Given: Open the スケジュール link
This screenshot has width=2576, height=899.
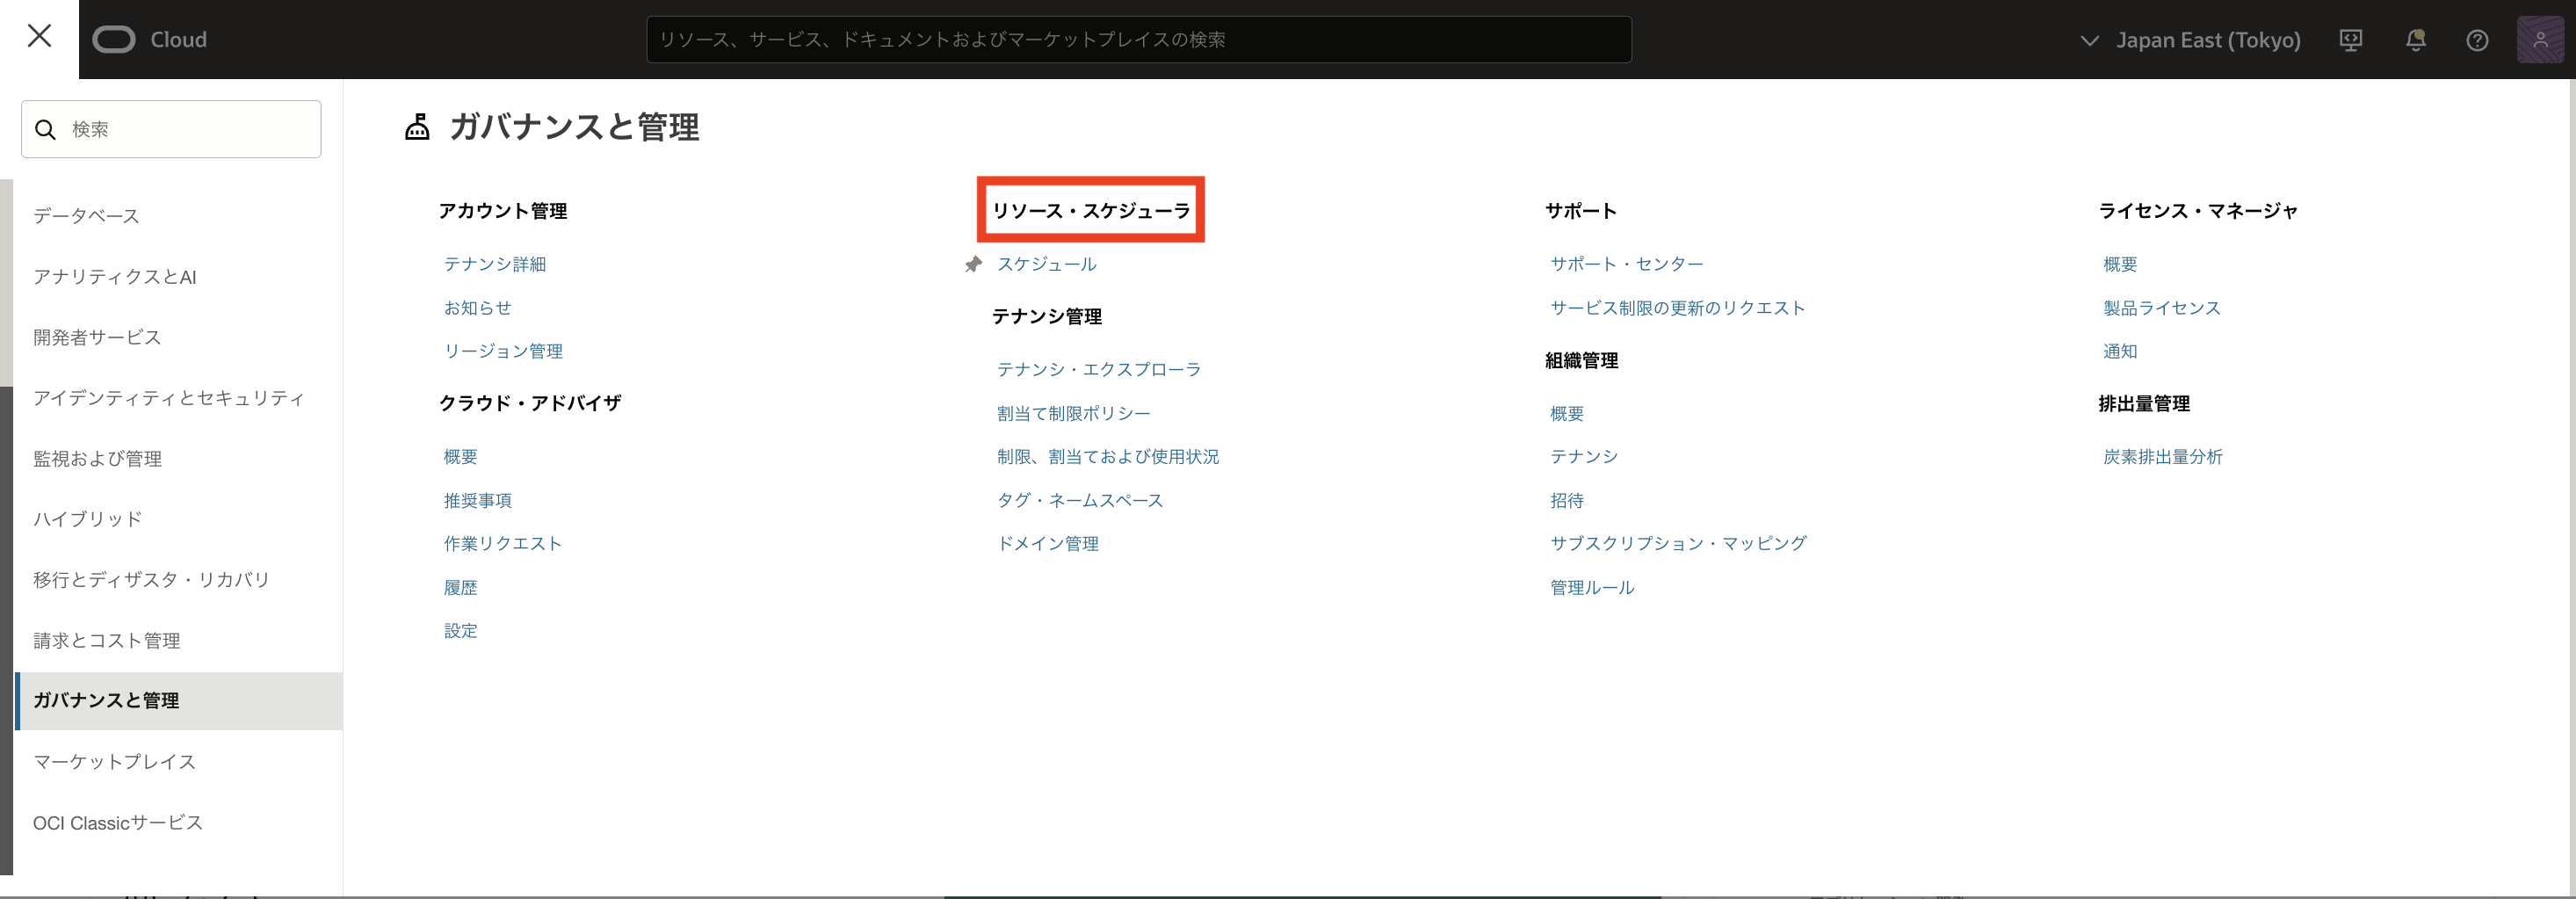Looking at the screenshot, I should coord(1047,264).
